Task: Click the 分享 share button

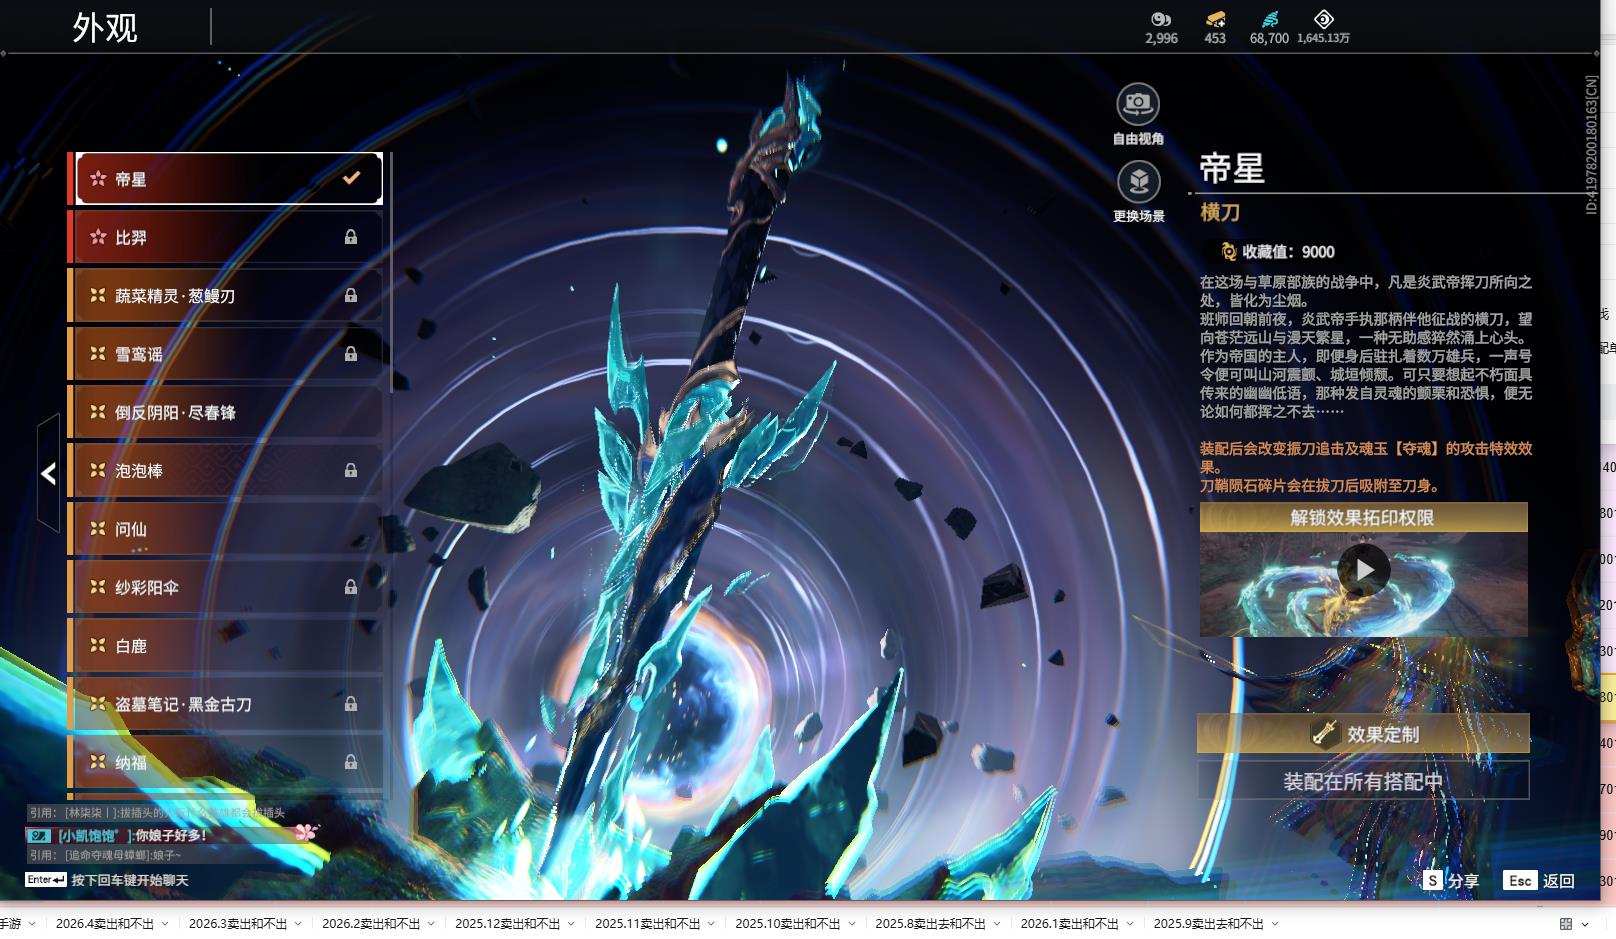Action: [1451, 880]
